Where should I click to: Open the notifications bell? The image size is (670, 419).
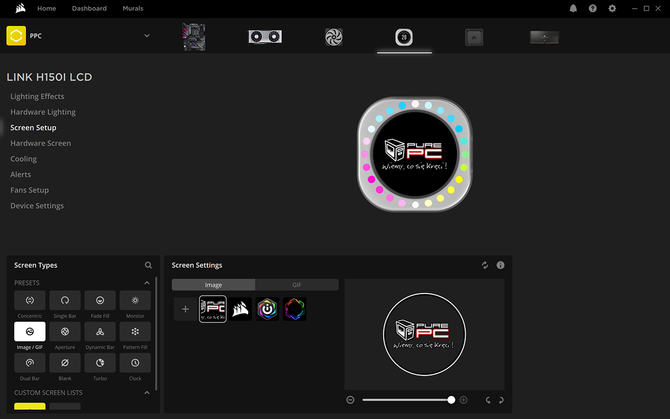pos(573,8)
